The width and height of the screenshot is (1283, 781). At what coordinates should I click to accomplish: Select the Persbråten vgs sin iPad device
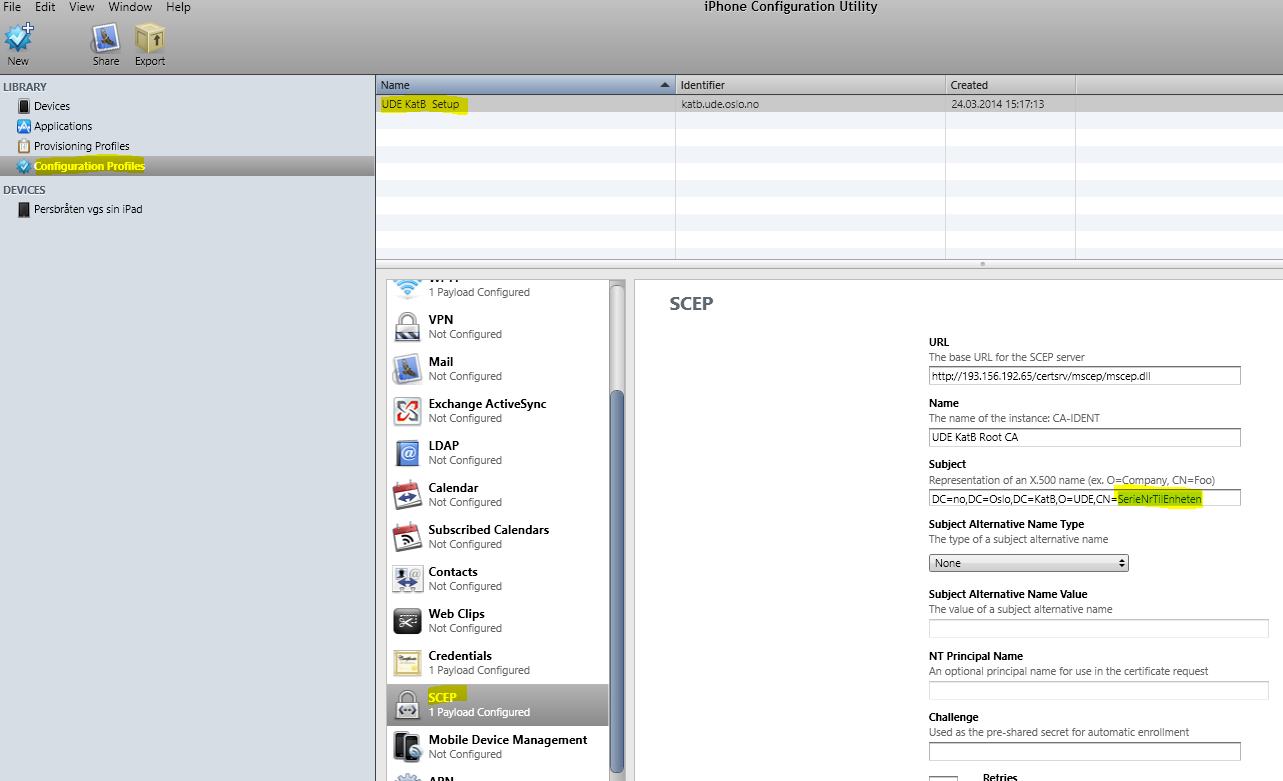click(x=88, y=210)
